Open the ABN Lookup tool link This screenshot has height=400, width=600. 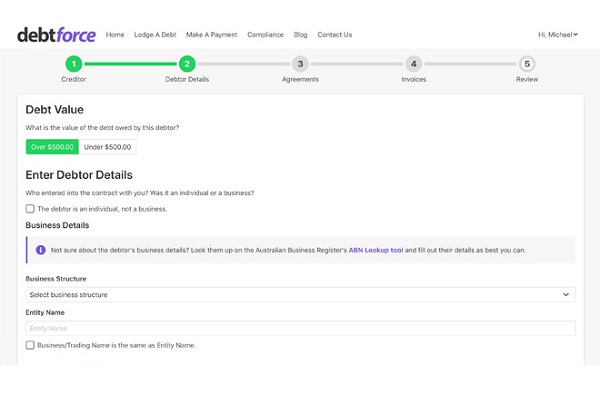pos(376,250)
